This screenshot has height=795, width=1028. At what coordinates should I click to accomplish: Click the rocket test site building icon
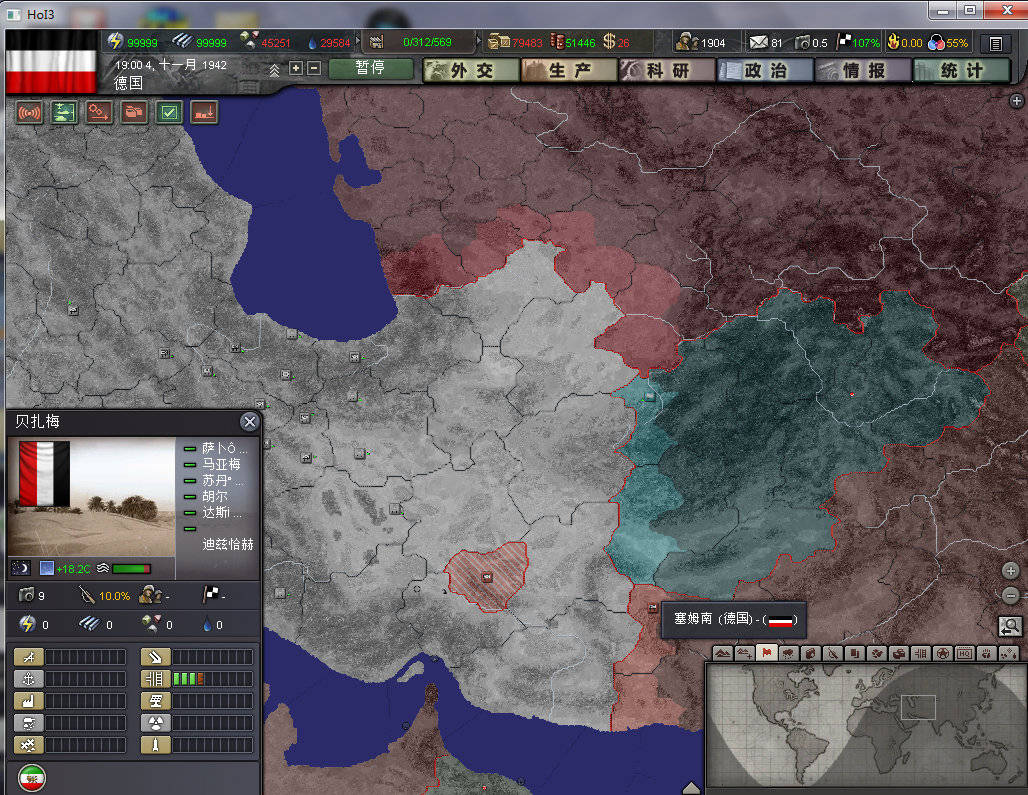coord(155,745)
